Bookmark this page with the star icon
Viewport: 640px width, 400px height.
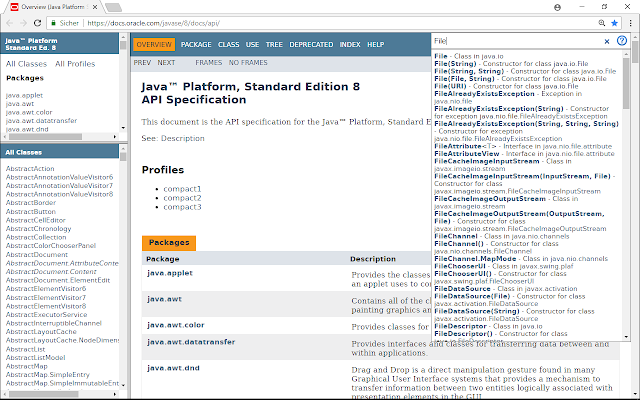pyautogui.click(x=614, y=23)
